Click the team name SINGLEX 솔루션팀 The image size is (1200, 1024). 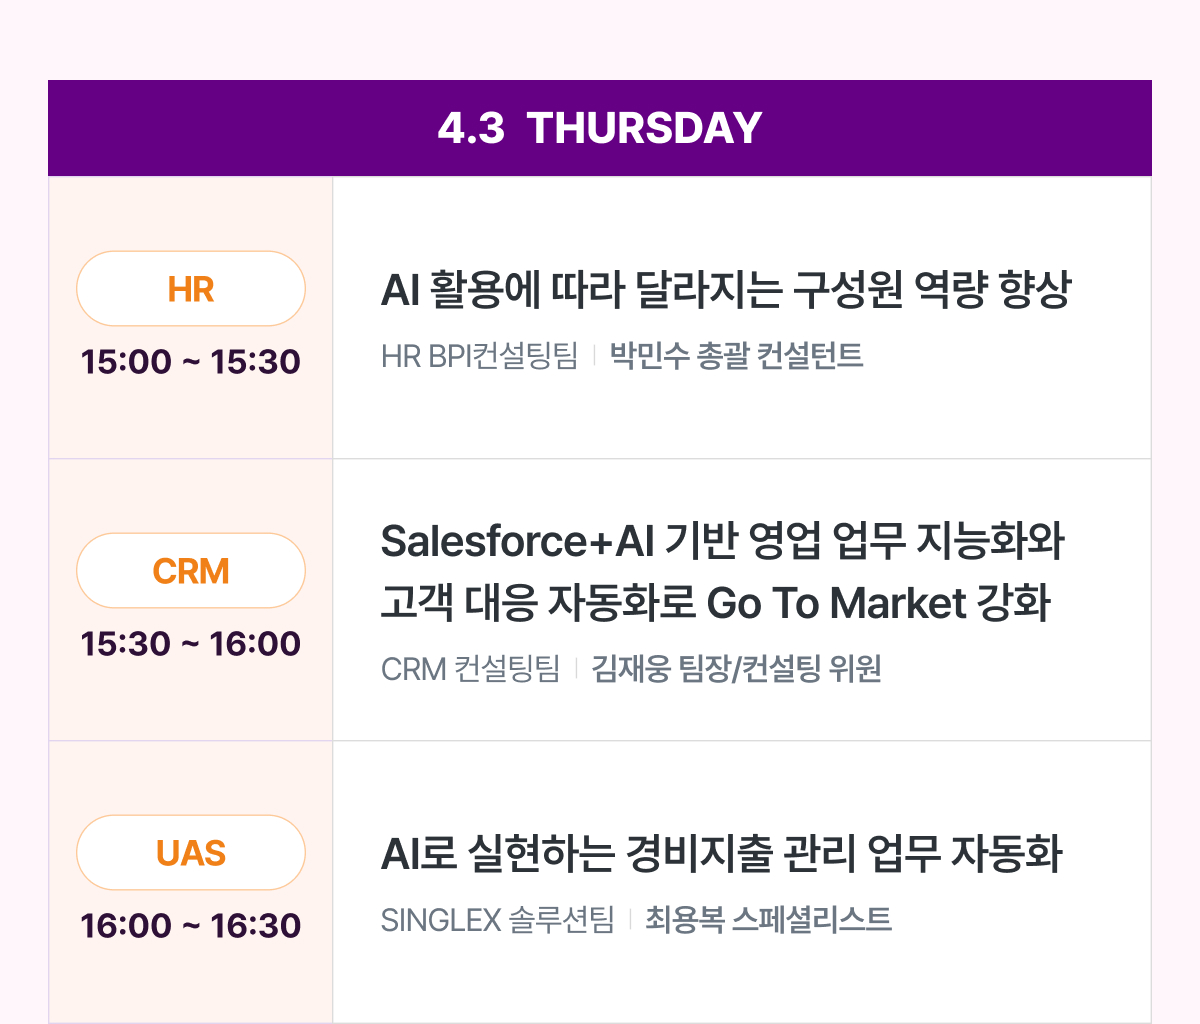[498, 919]
